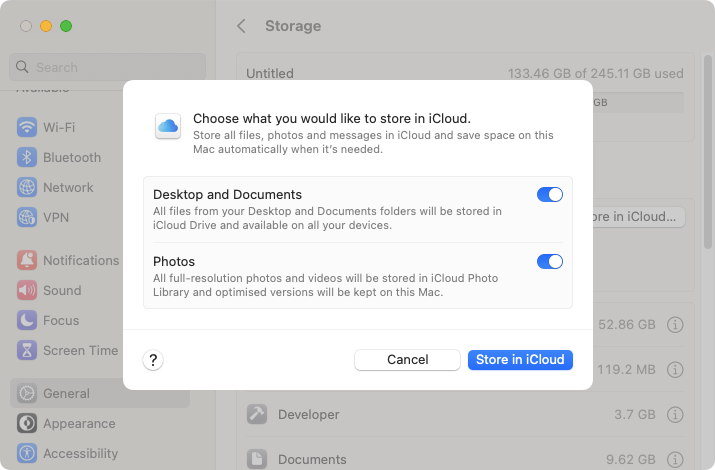The width and height of the screenshot is (715, 470).
Task: Open Sound settings label
Action: pyautogui.click(x=62, y=290)
